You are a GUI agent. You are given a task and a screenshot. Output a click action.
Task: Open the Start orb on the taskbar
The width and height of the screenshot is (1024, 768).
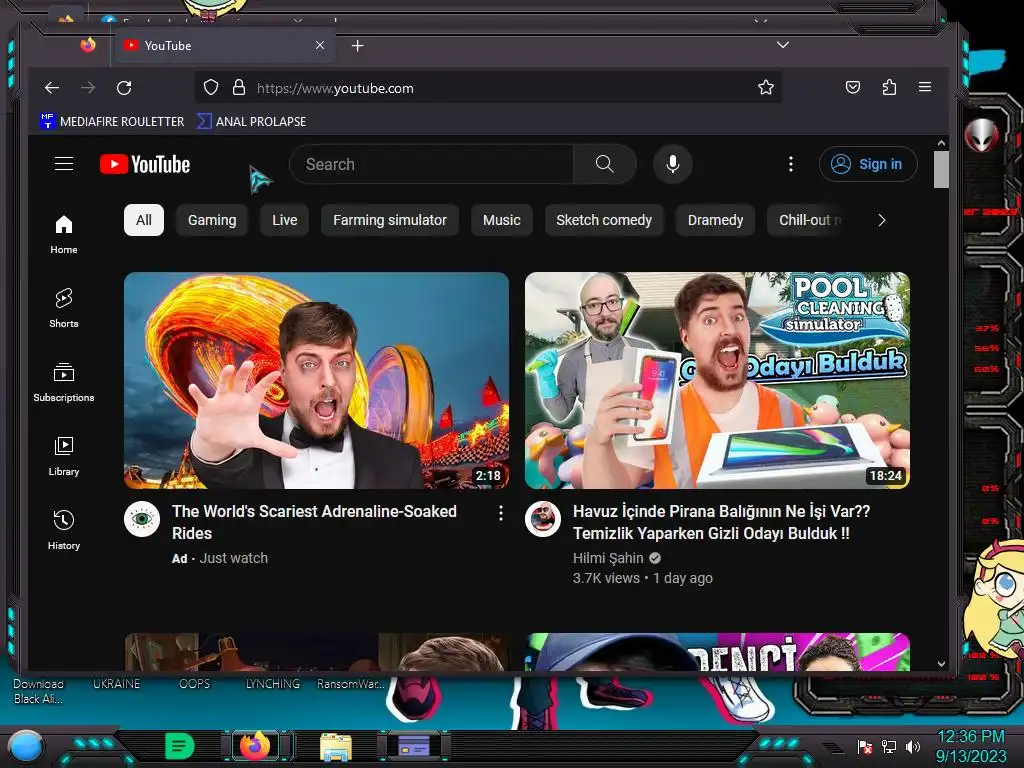(26, 746)
